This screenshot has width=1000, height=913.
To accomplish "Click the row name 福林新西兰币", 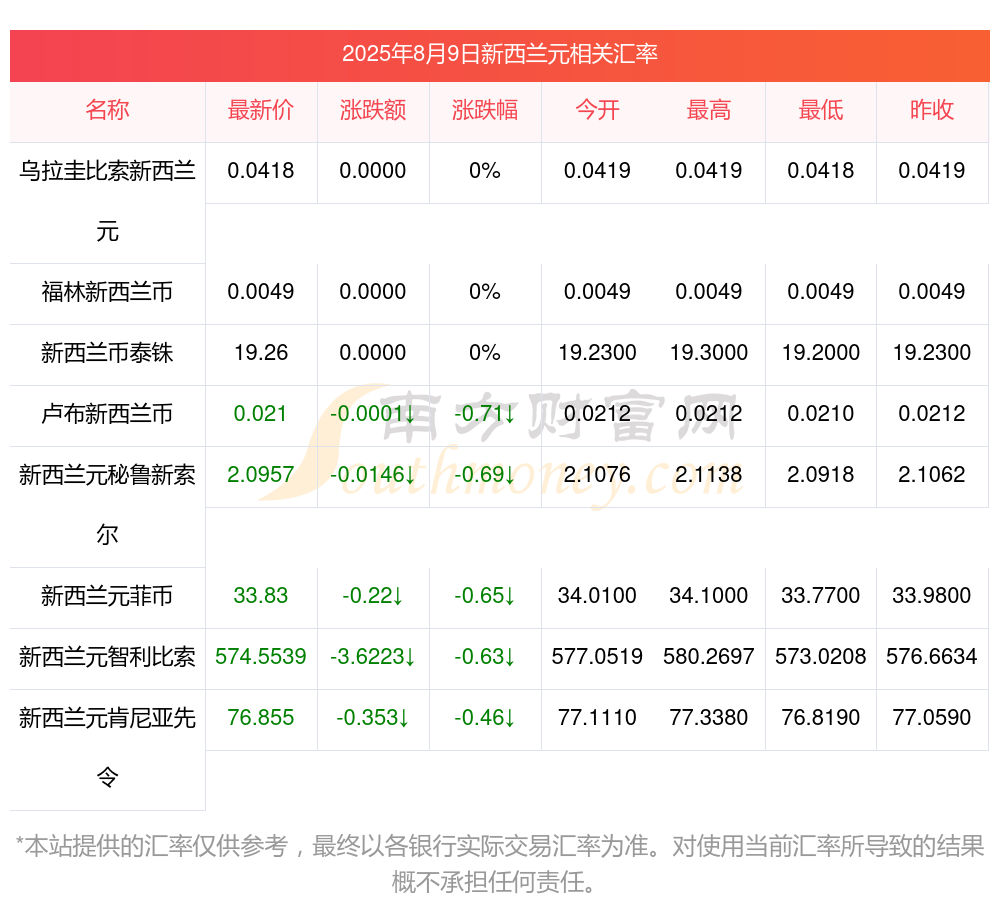I will point(107,292).
